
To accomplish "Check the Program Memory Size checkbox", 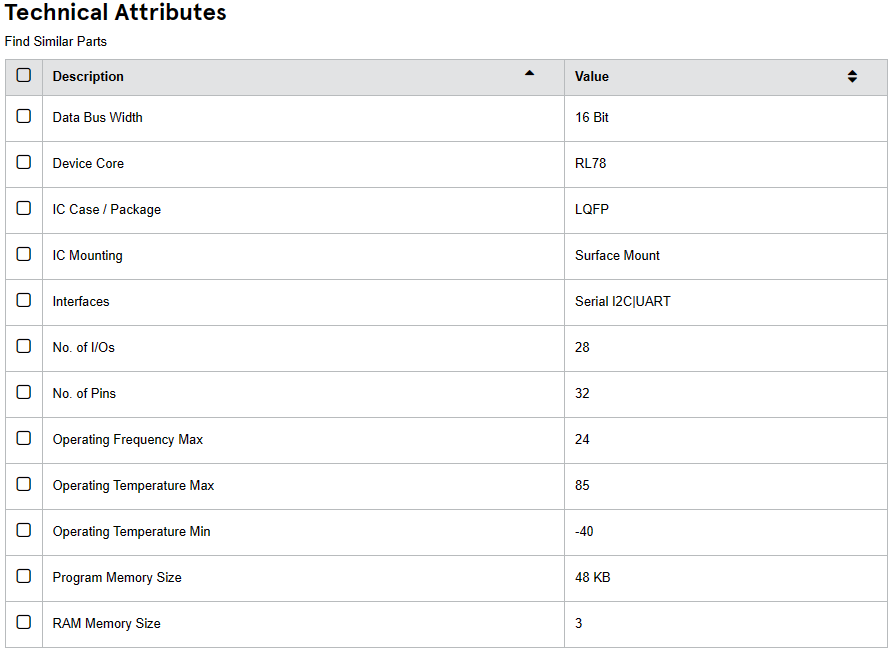I will point(24,577).
